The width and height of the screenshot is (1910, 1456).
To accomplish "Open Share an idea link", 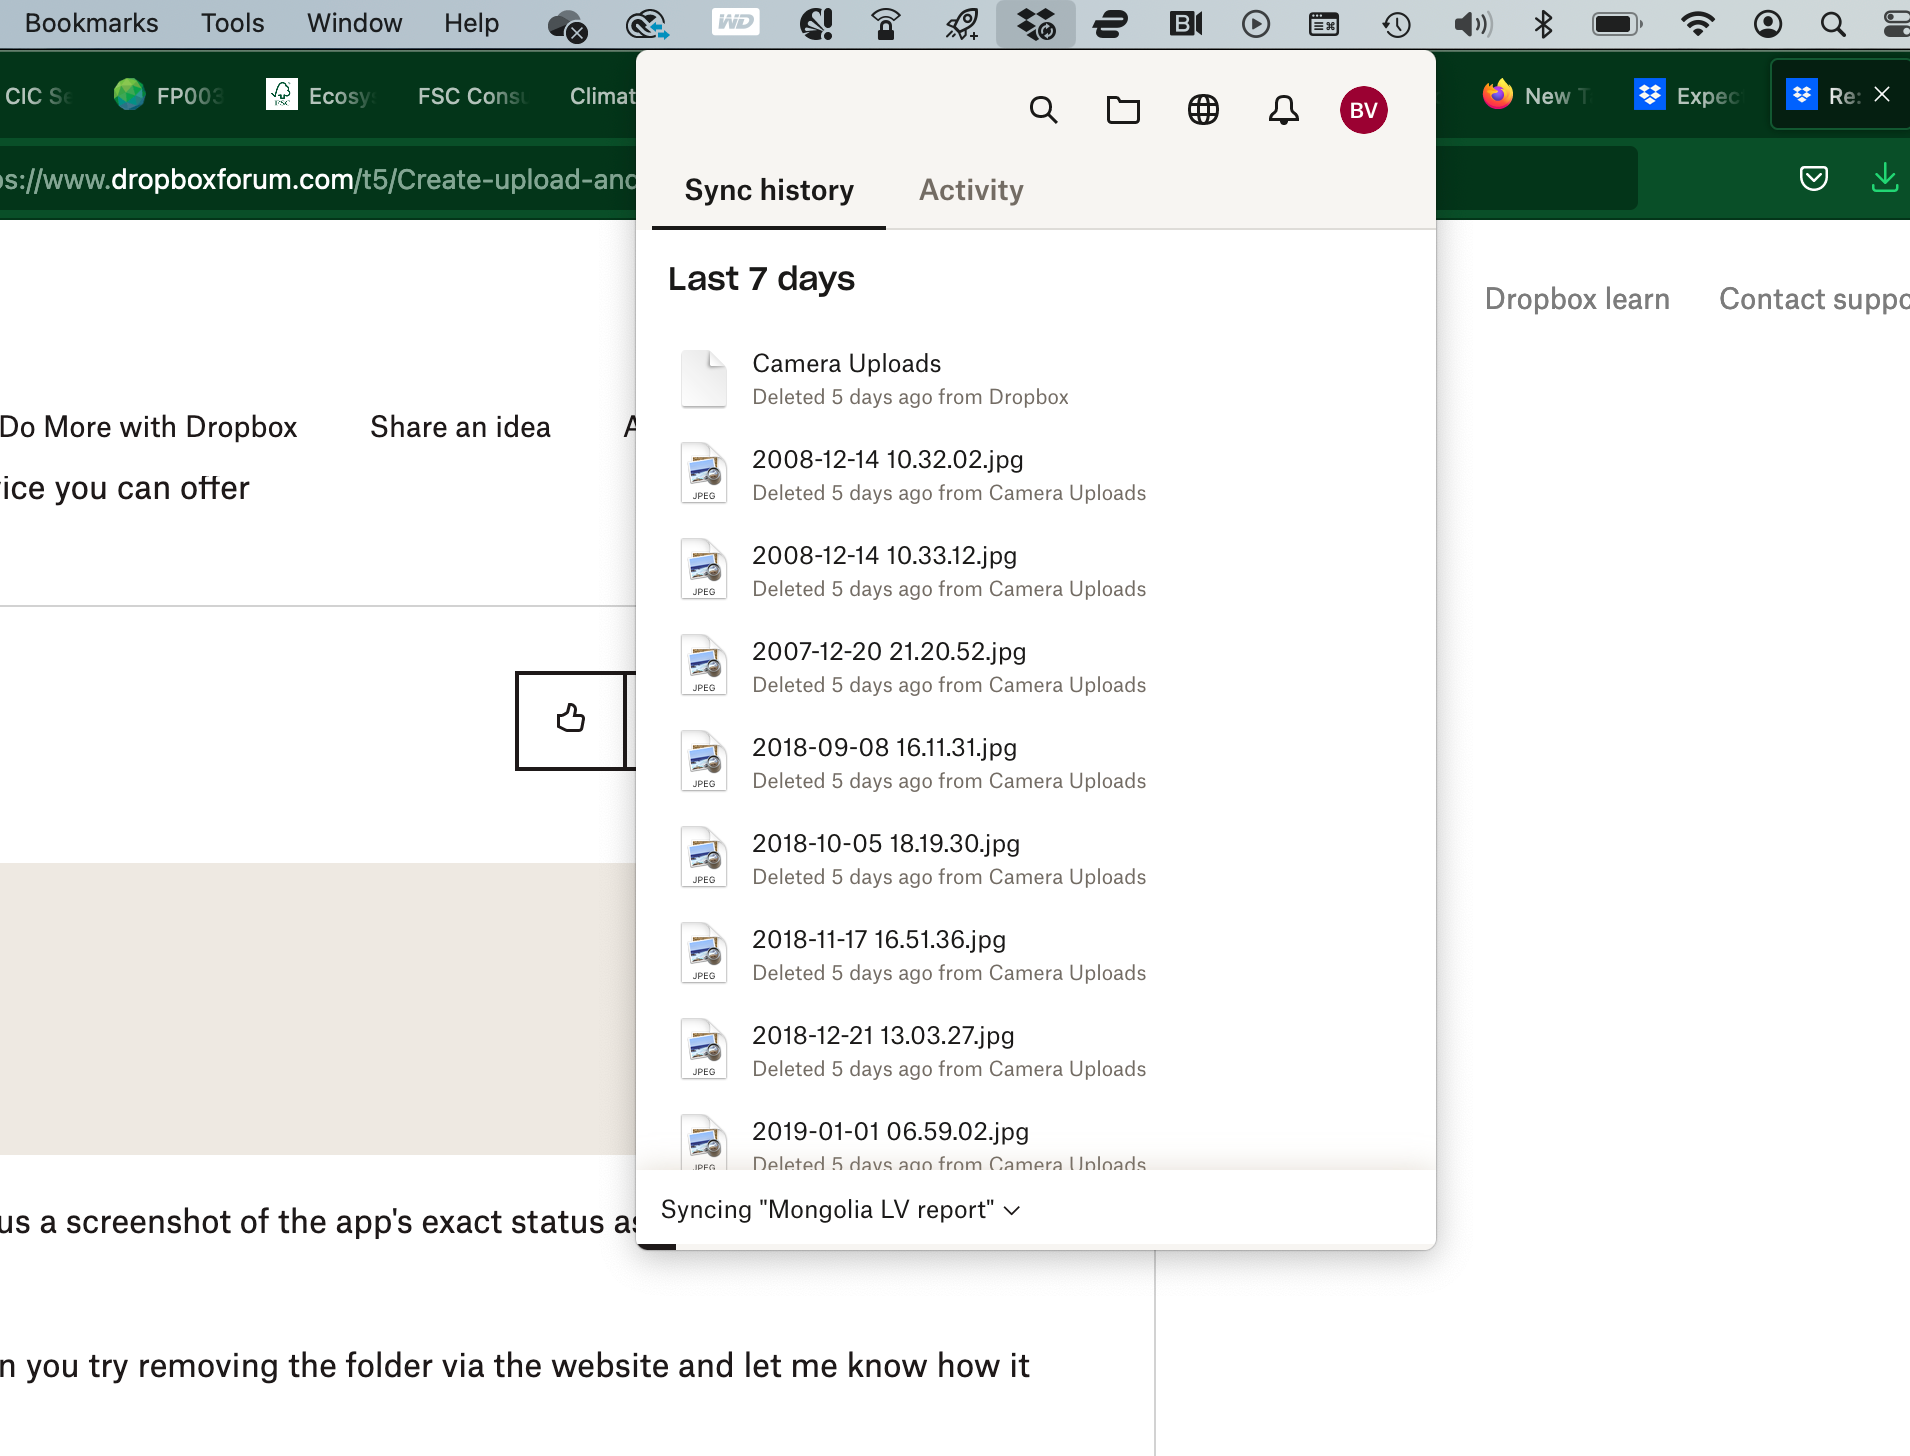I will coord(460,427).
